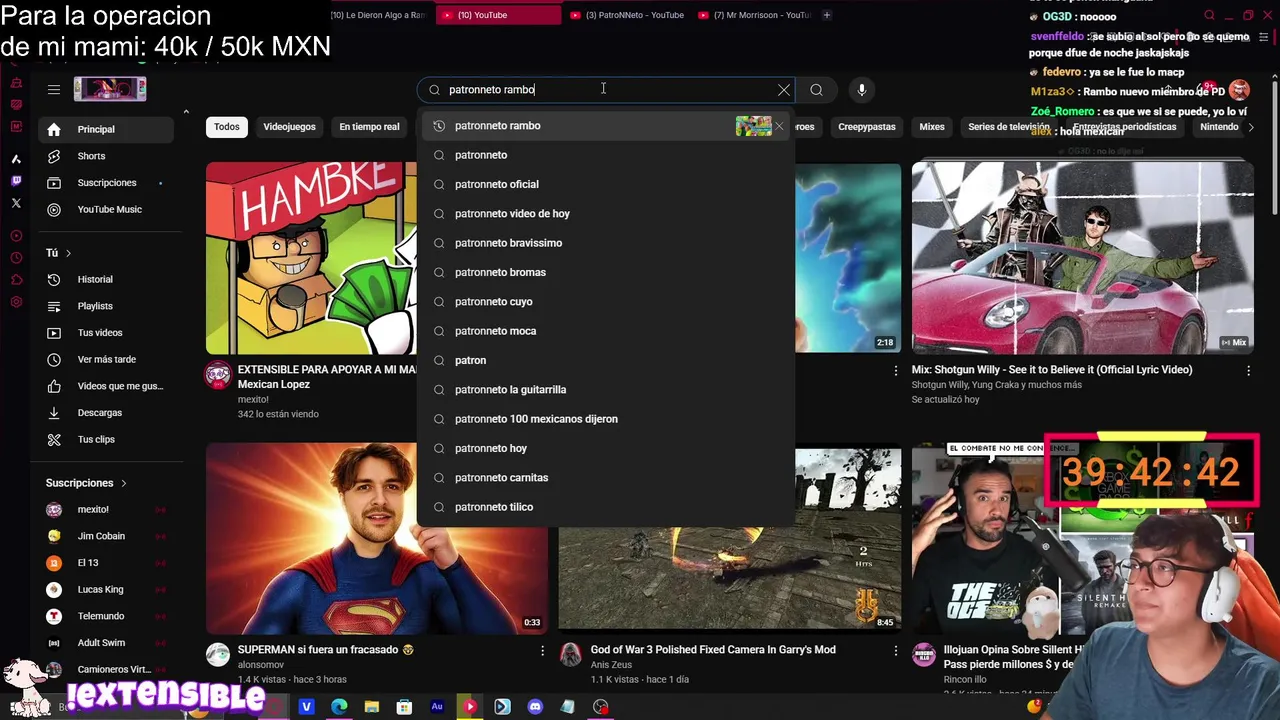Image resolution: width=1280 pixels, height=720 pixels.
Task: Open Microsoft Edge from the taskbar
Action: coord(339,707)
